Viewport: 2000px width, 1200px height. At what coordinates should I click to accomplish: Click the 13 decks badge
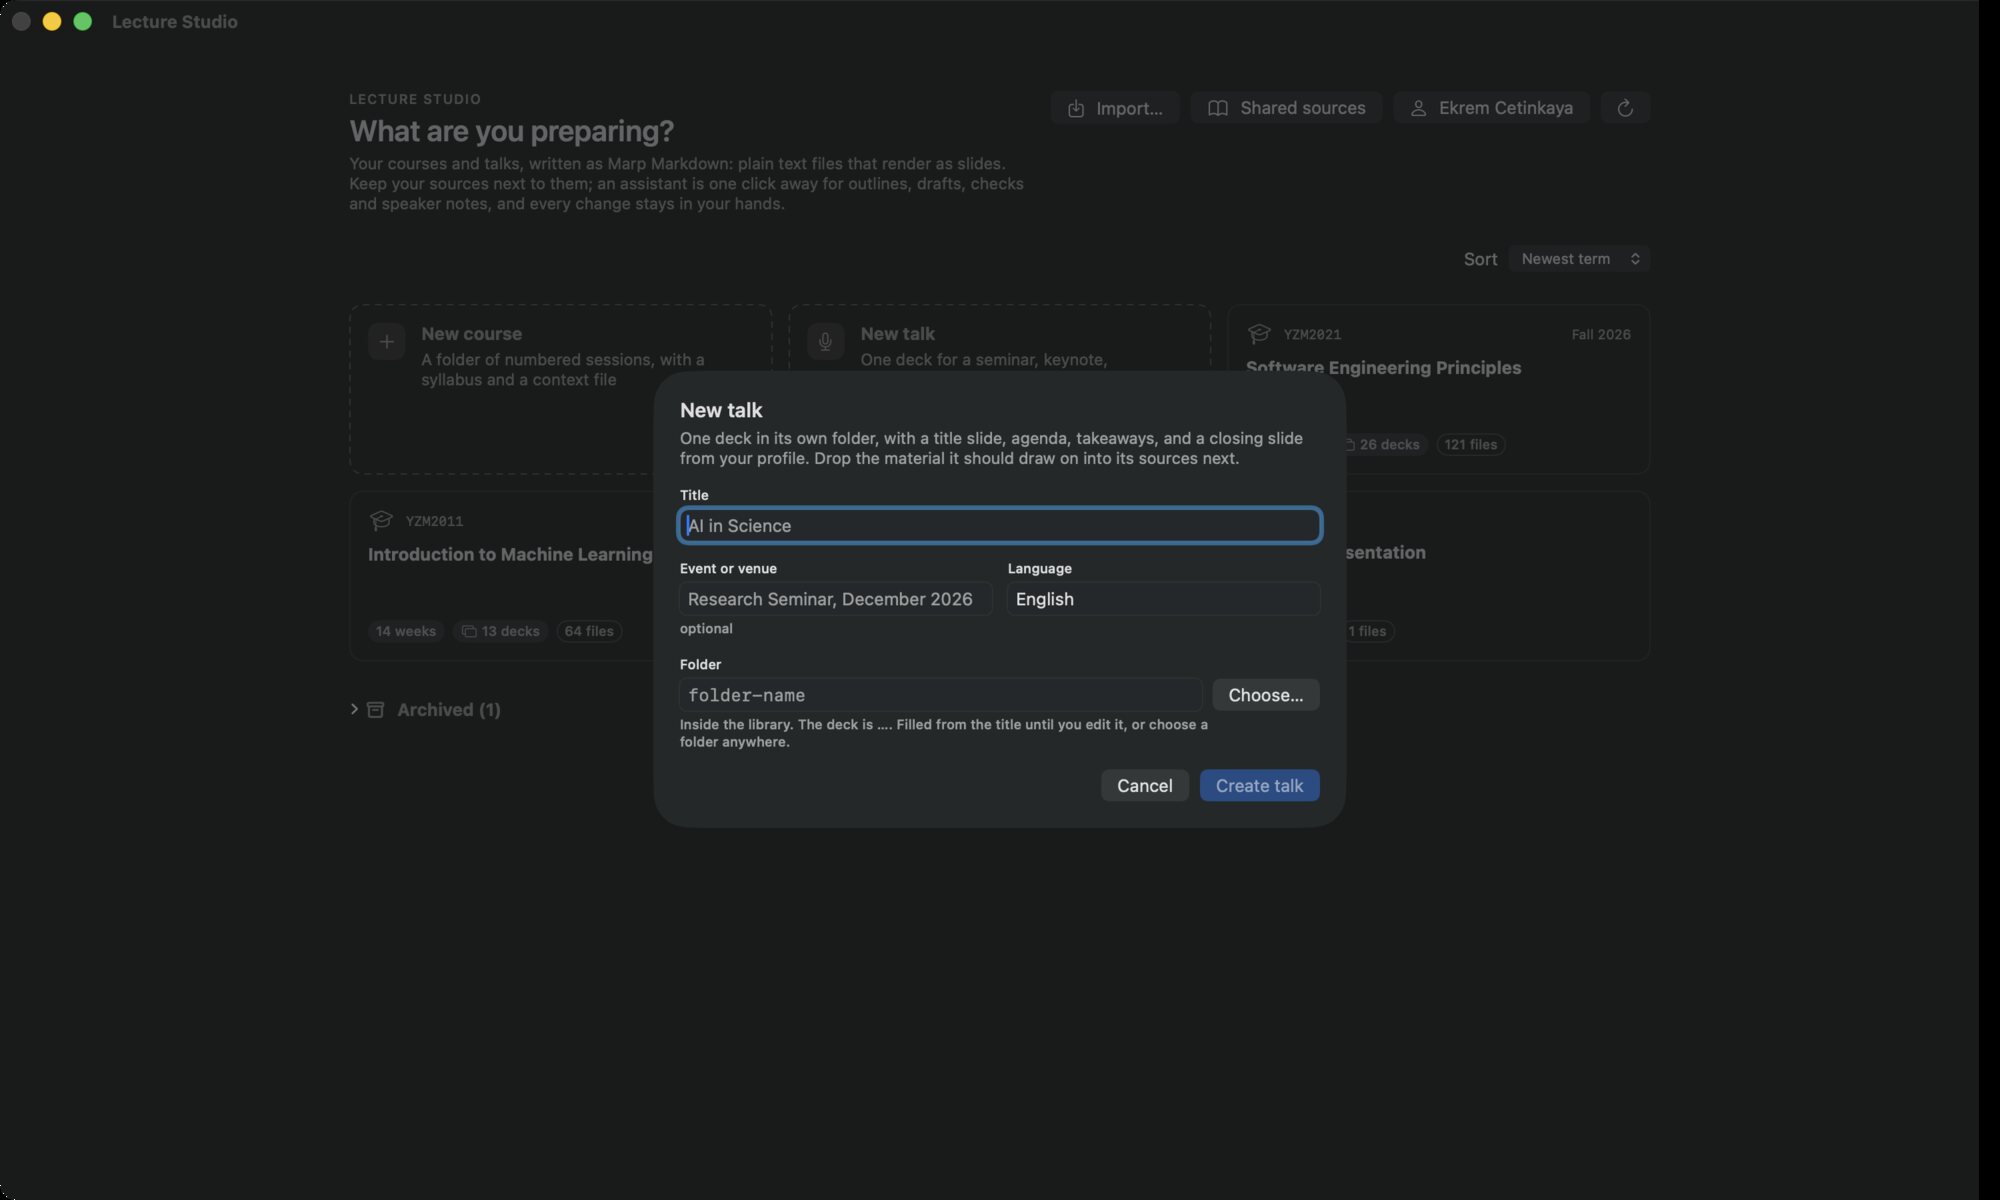(x=501, y=631)
